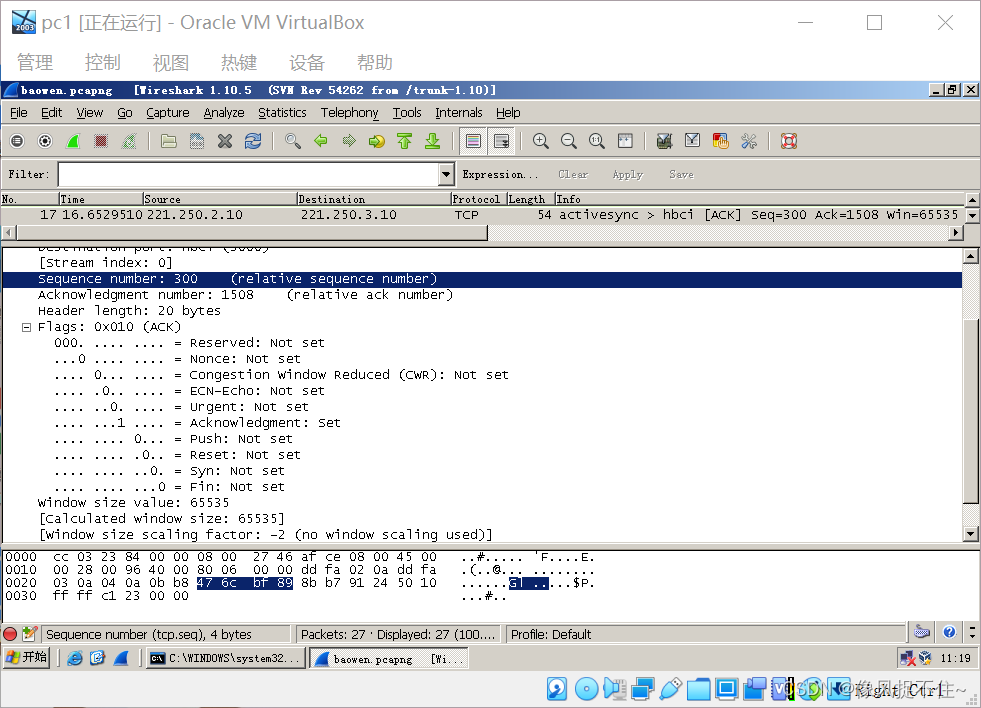Click the Save filter button
This screenshot has height=708, width=981.
tap(681, 174)
